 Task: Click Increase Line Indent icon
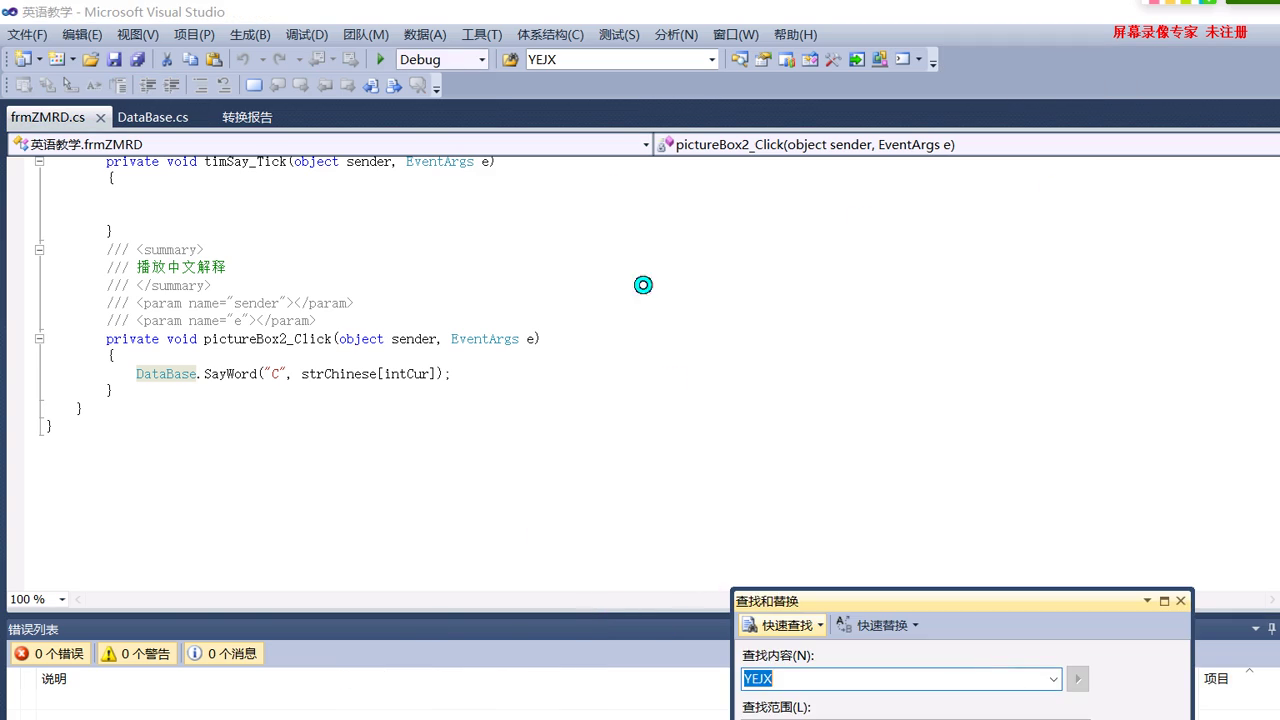click(171, 86)
